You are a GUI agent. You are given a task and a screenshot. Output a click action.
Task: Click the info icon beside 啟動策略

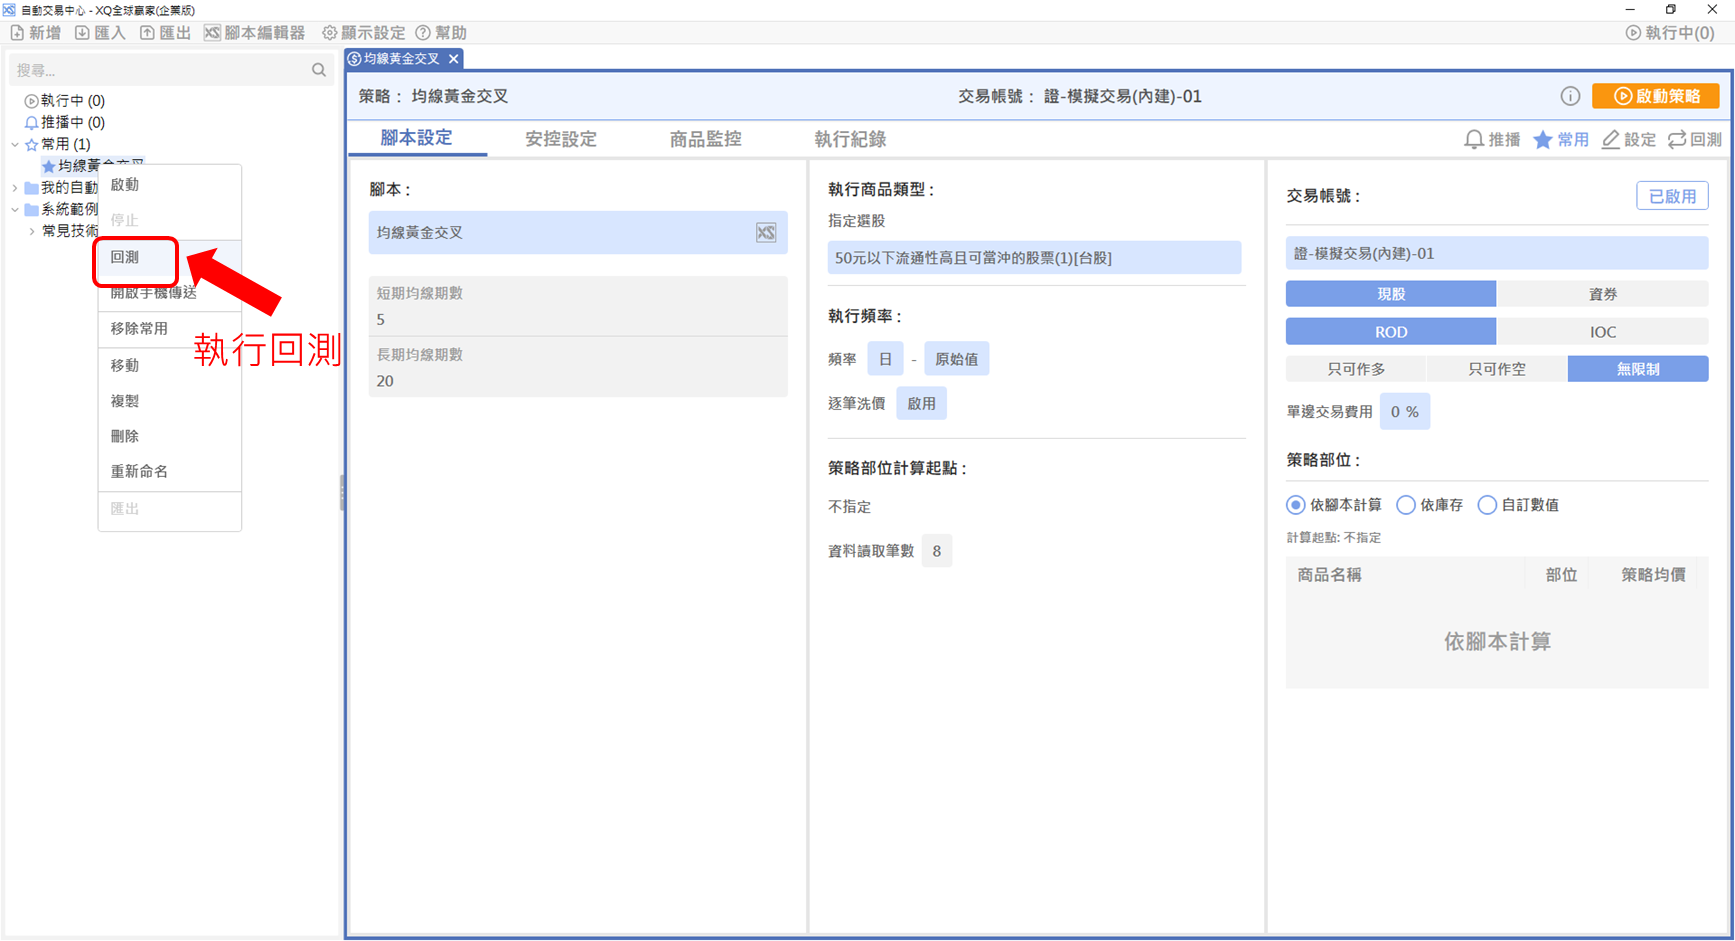pos(1570,96)
